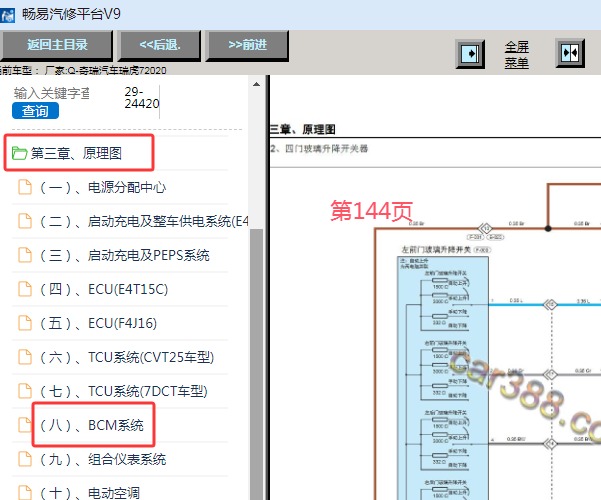Screen dimensions: 601x500
Task: Click the 查询 search button
Action: tap(35, 111)
